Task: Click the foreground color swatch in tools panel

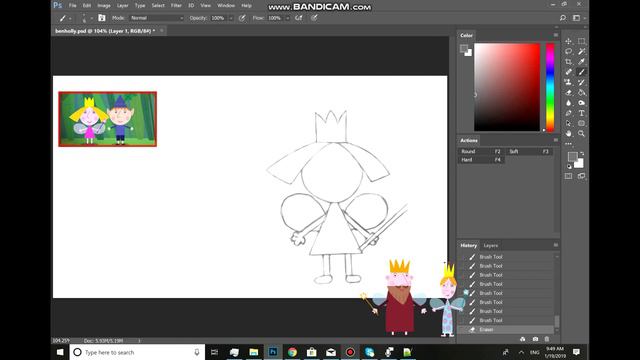Action: [x=572, y=157]
